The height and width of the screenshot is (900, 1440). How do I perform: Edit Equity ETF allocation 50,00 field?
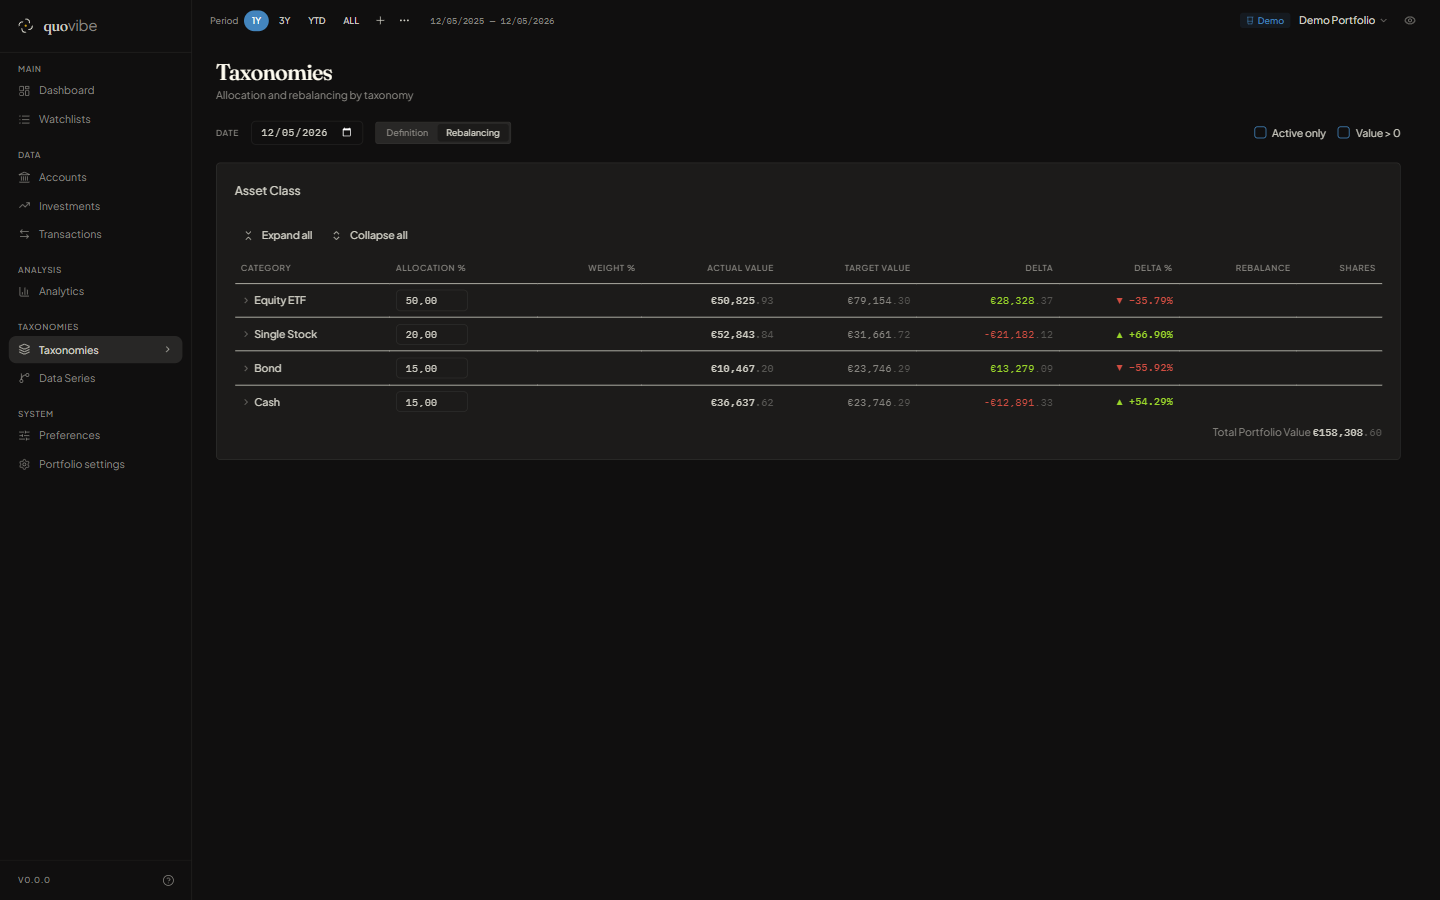[x=432, y=300]
